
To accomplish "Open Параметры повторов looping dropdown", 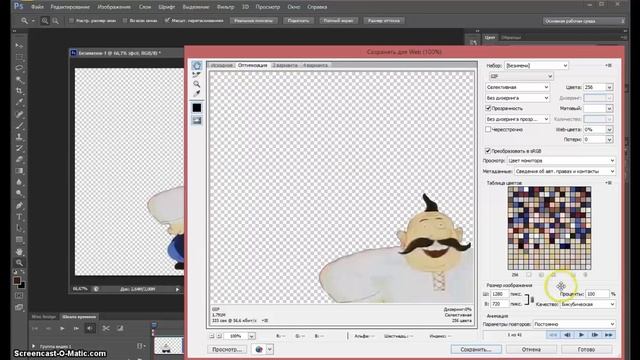I will click(574, 324).
